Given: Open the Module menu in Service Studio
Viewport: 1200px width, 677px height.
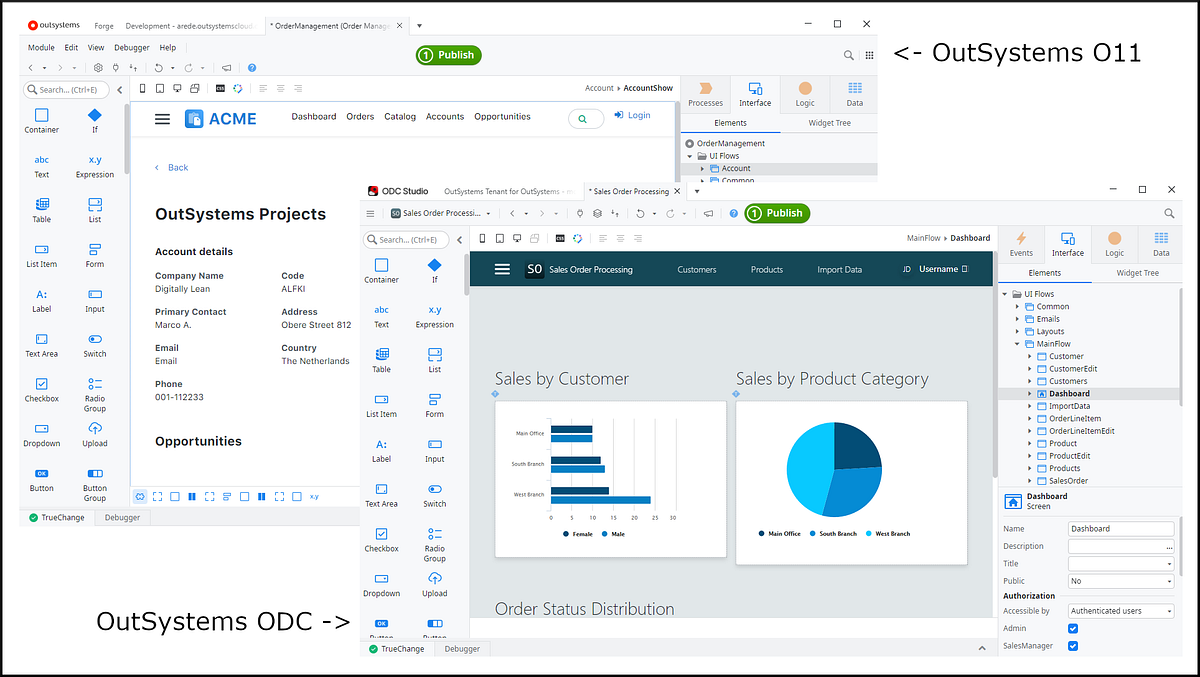Looking at the screenshot, I should click(40, 47).
